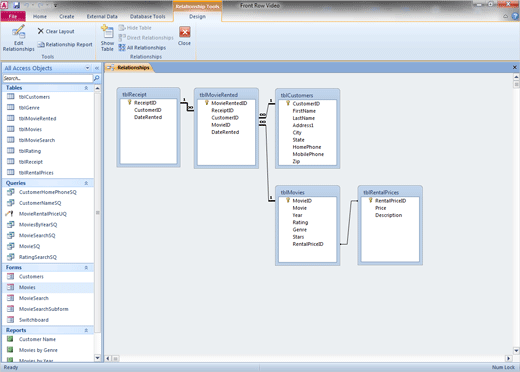This screenshot has height=372, width=520.
Task: Select MovieRentedID field in tblMovieRented
Action: (x=229, y=103)
